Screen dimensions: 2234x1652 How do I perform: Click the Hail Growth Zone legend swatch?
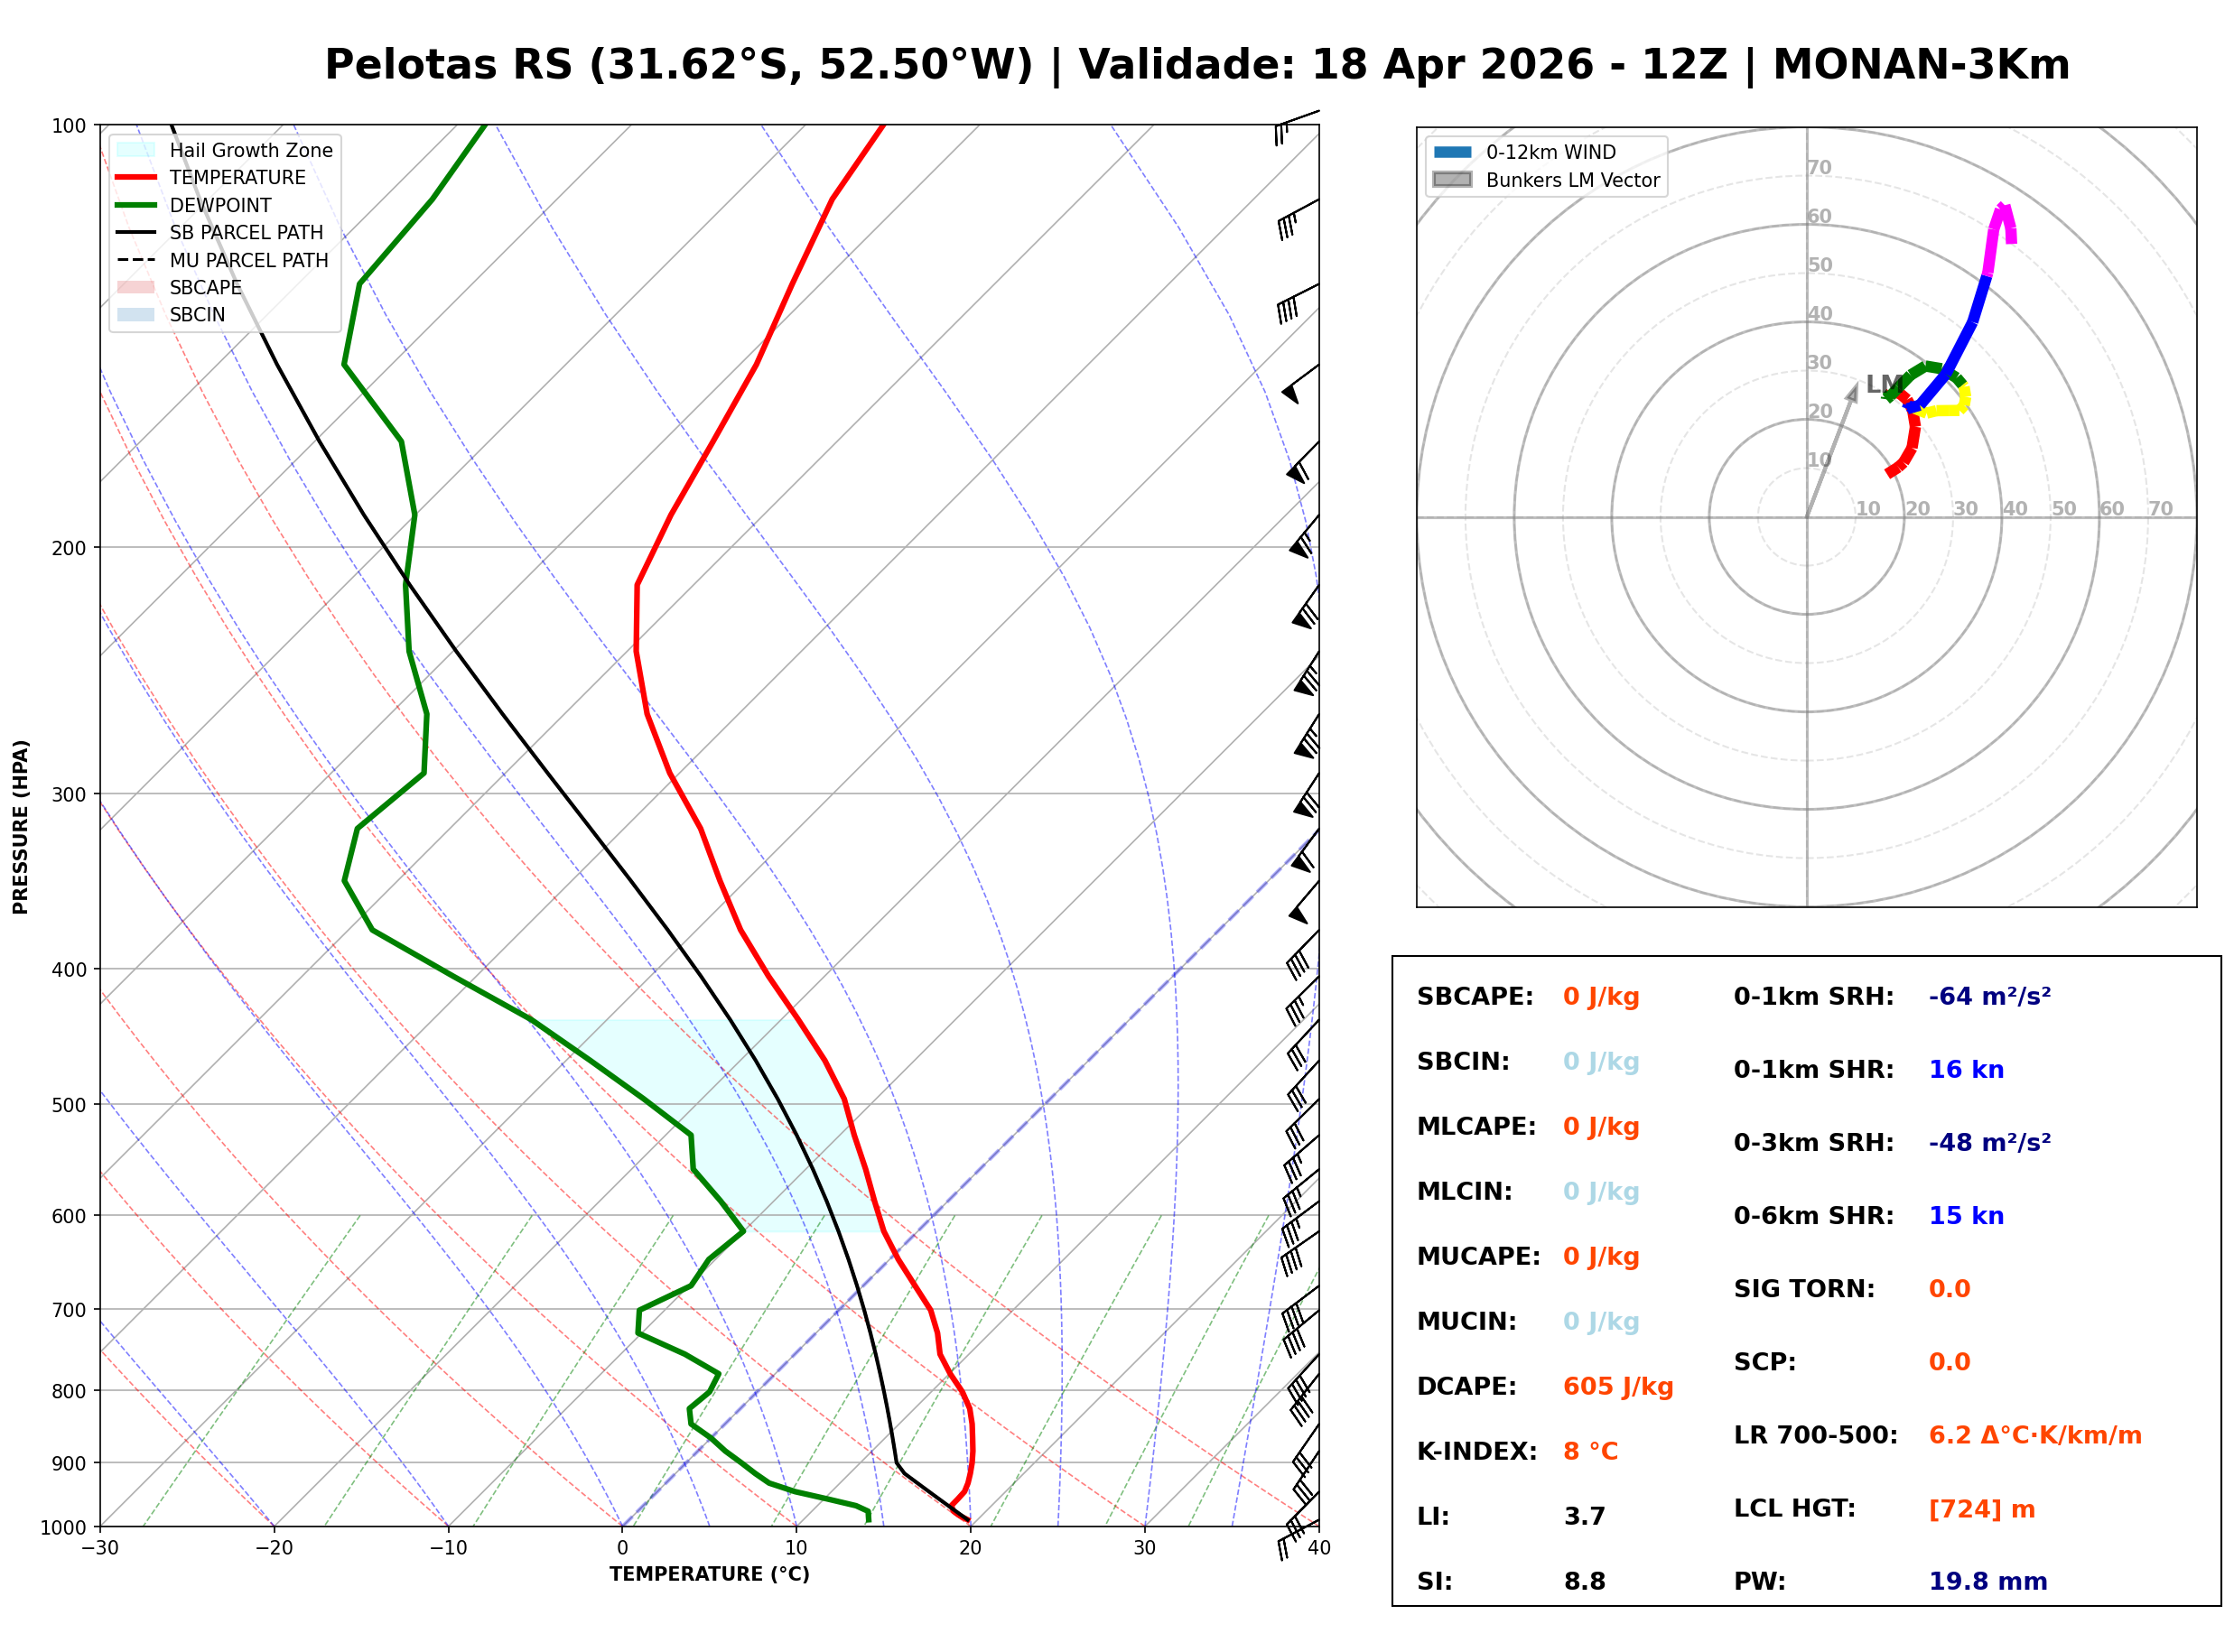[136, 150]
